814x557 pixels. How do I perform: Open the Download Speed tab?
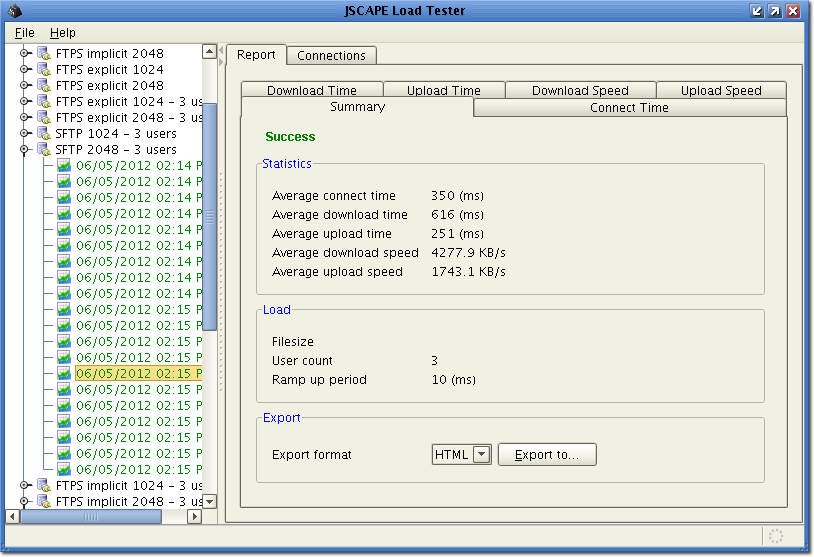pos(580,90)
